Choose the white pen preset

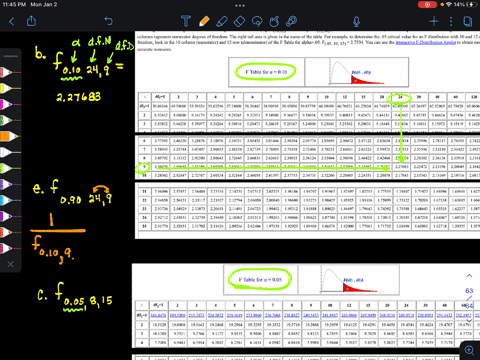pos(10,152)
